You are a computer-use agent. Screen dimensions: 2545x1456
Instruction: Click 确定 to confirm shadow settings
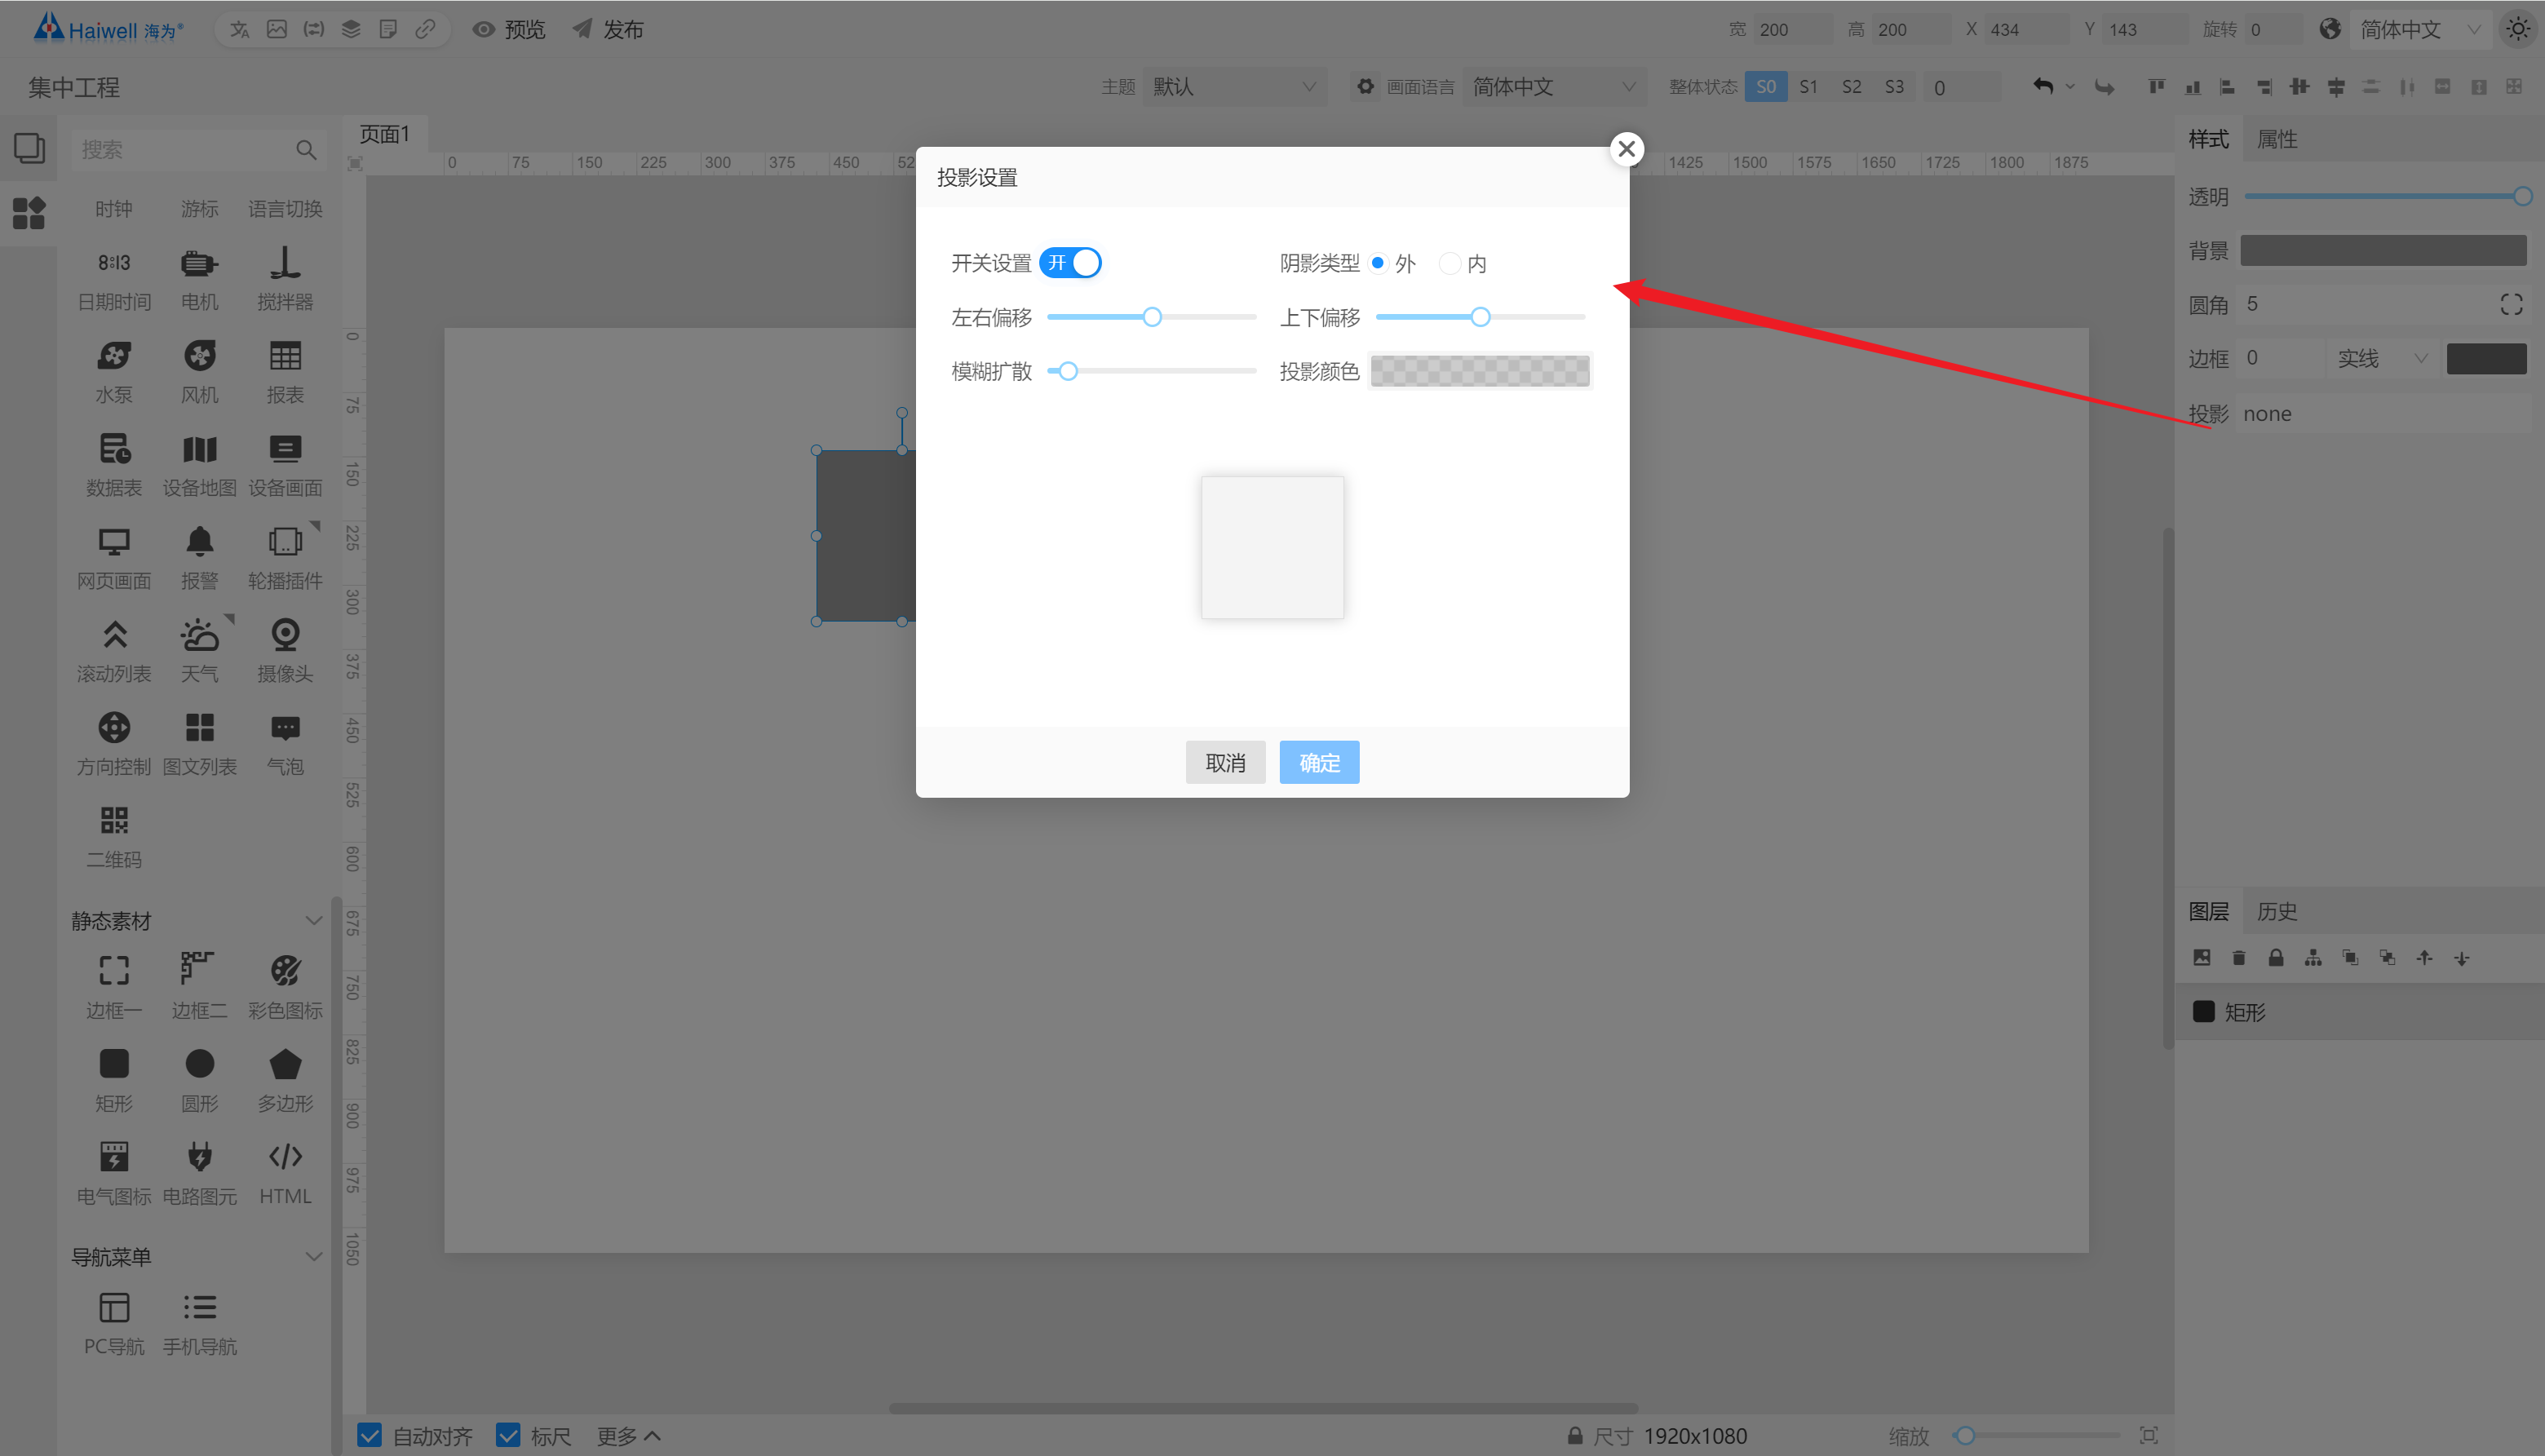point(1319,763)
